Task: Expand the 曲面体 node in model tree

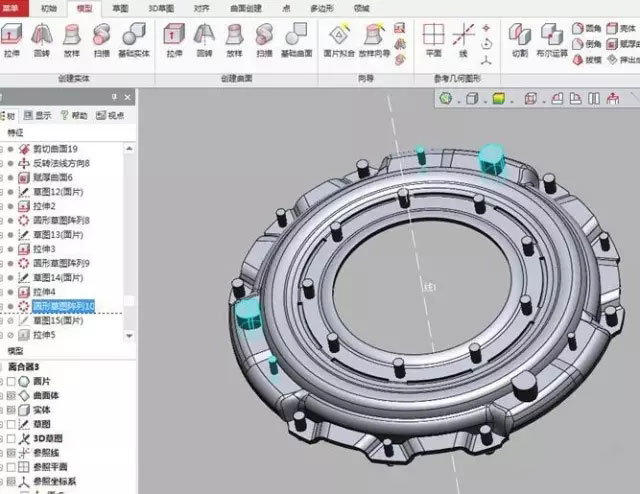Action: (1, 395)
